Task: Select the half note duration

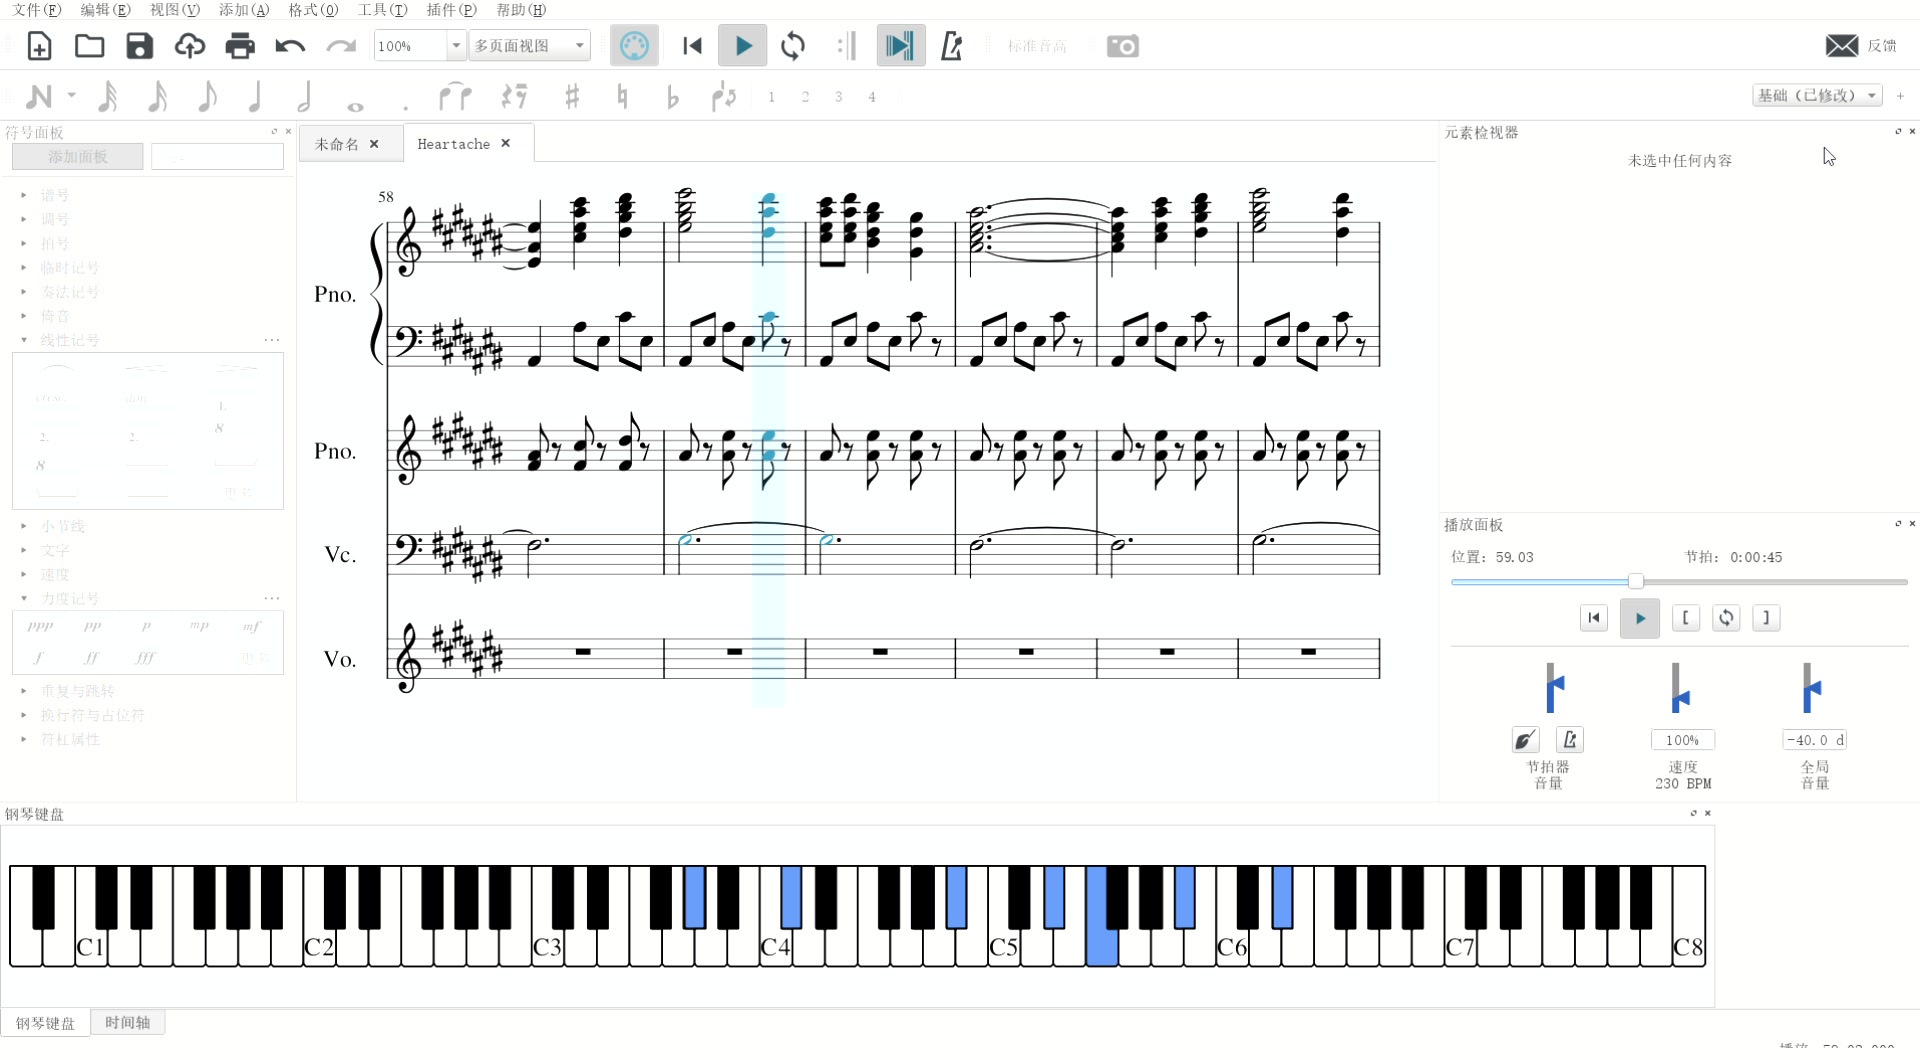Action: [305, 97]
